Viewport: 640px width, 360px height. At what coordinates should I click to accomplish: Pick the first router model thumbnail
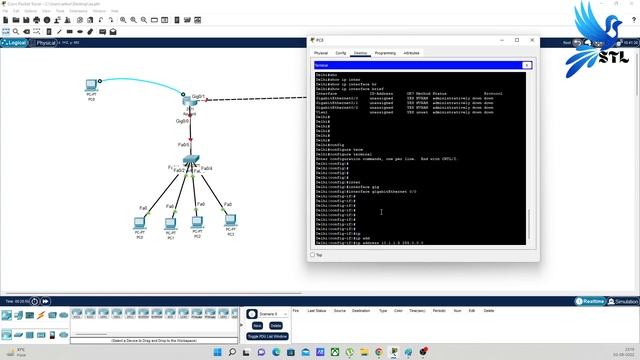pos(77,314)
